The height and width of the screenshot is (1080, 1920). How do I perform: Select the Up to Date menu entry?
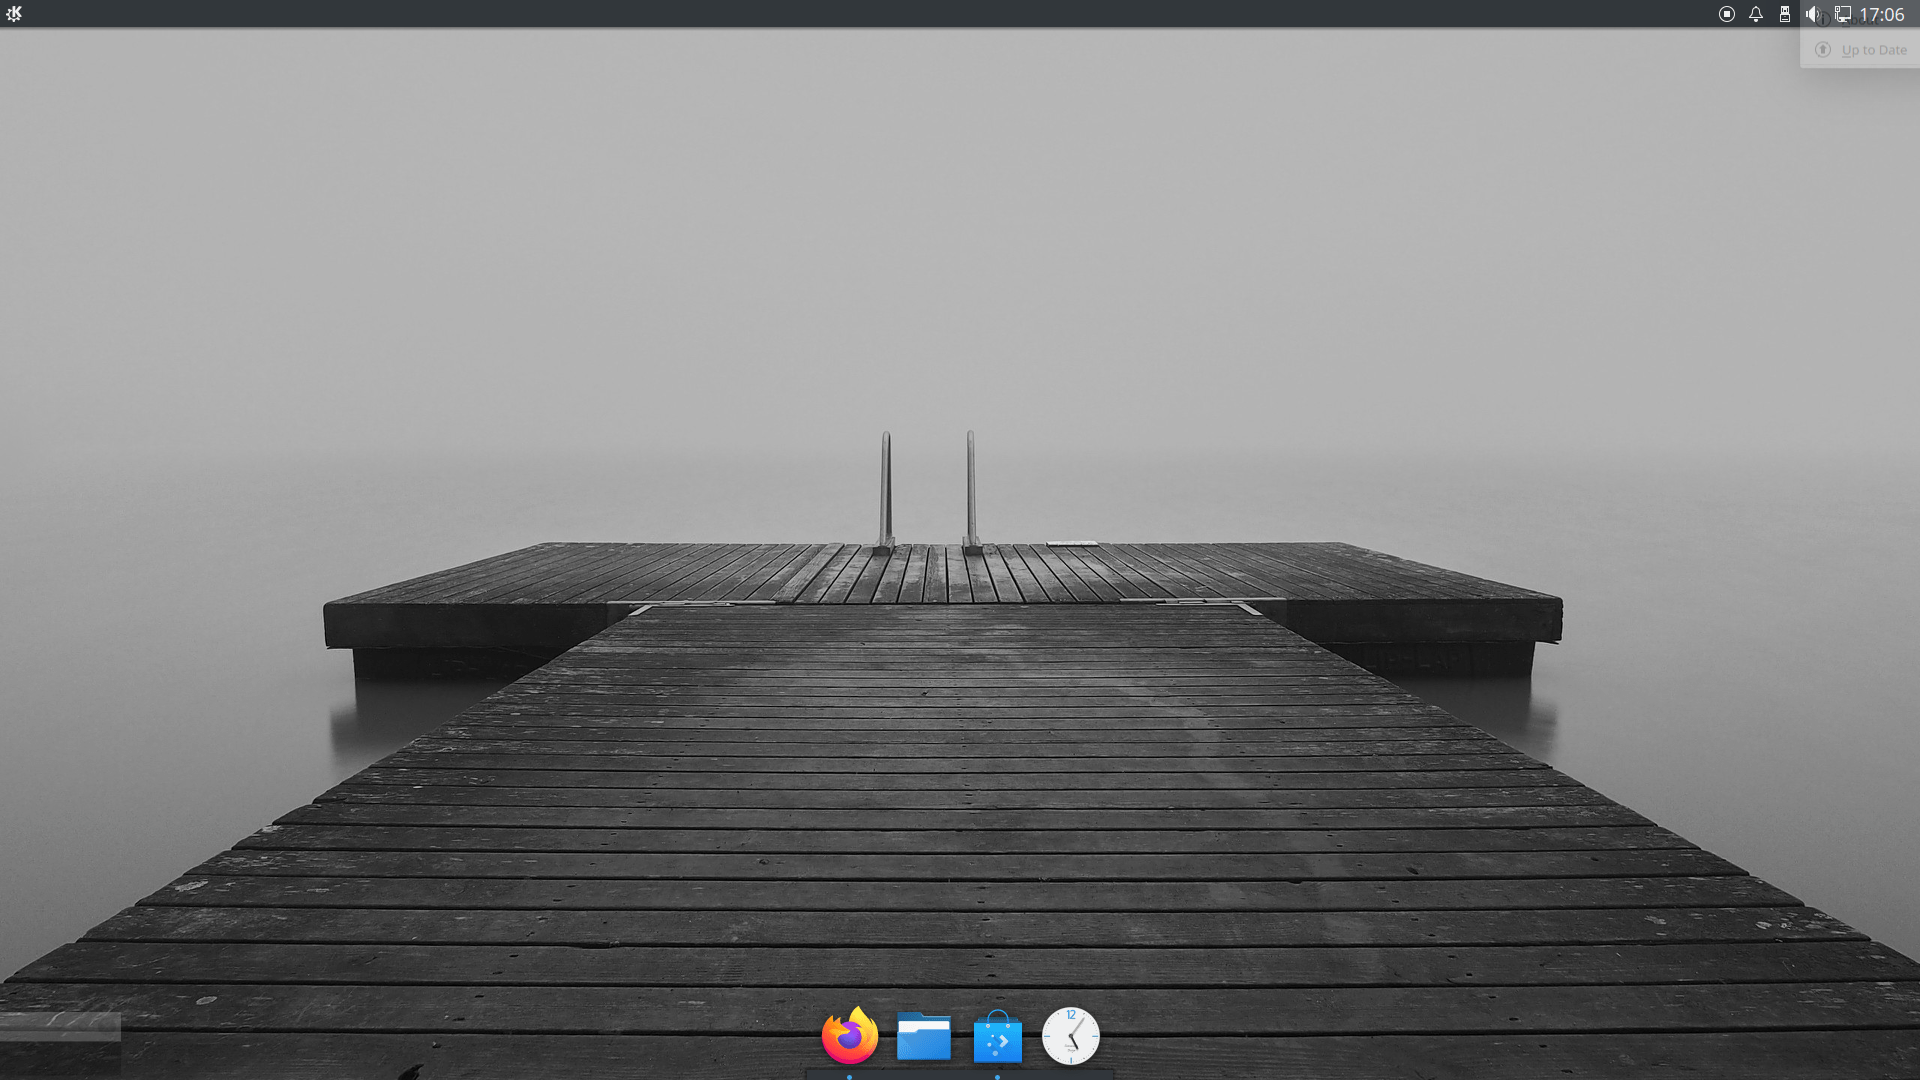tap(1873, 50)
